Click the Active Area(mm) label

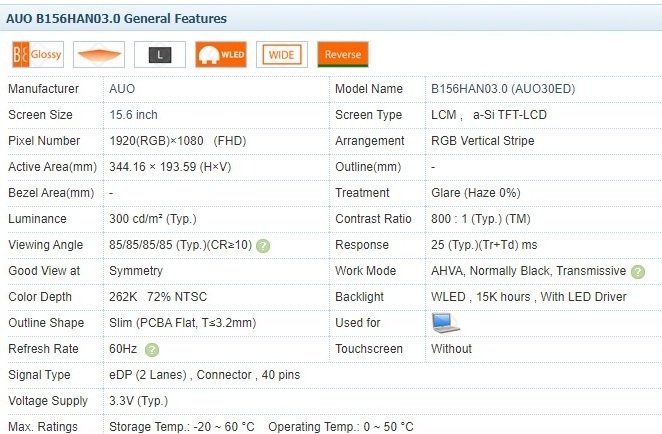point(53,167)
